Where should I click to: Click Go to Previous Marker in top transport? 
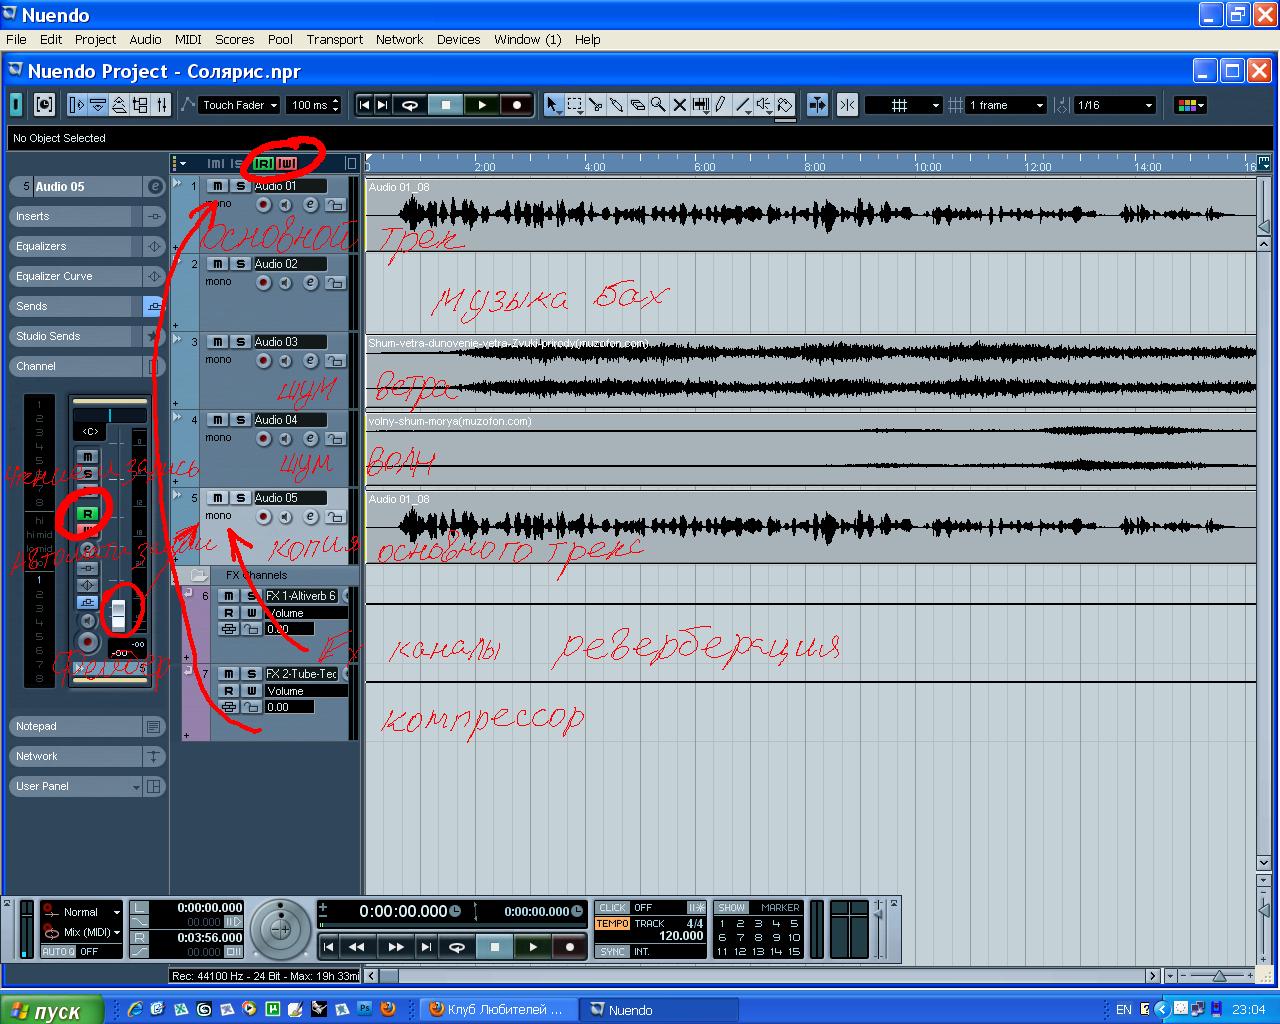click(x=364, y=105)
